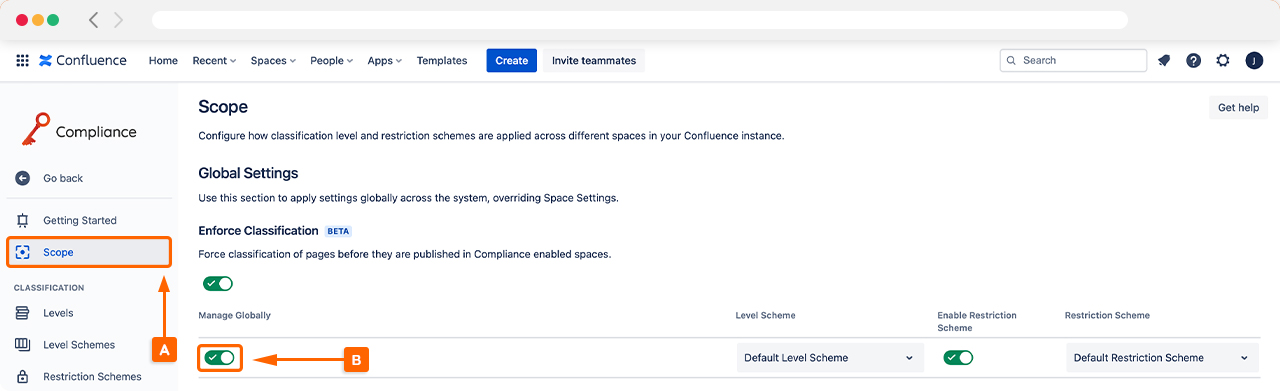Image resolution: width=1280 pixels, height=391 pixels.
Task: Toggle the Manage Globally switch
Action: [x=219, y=357]
